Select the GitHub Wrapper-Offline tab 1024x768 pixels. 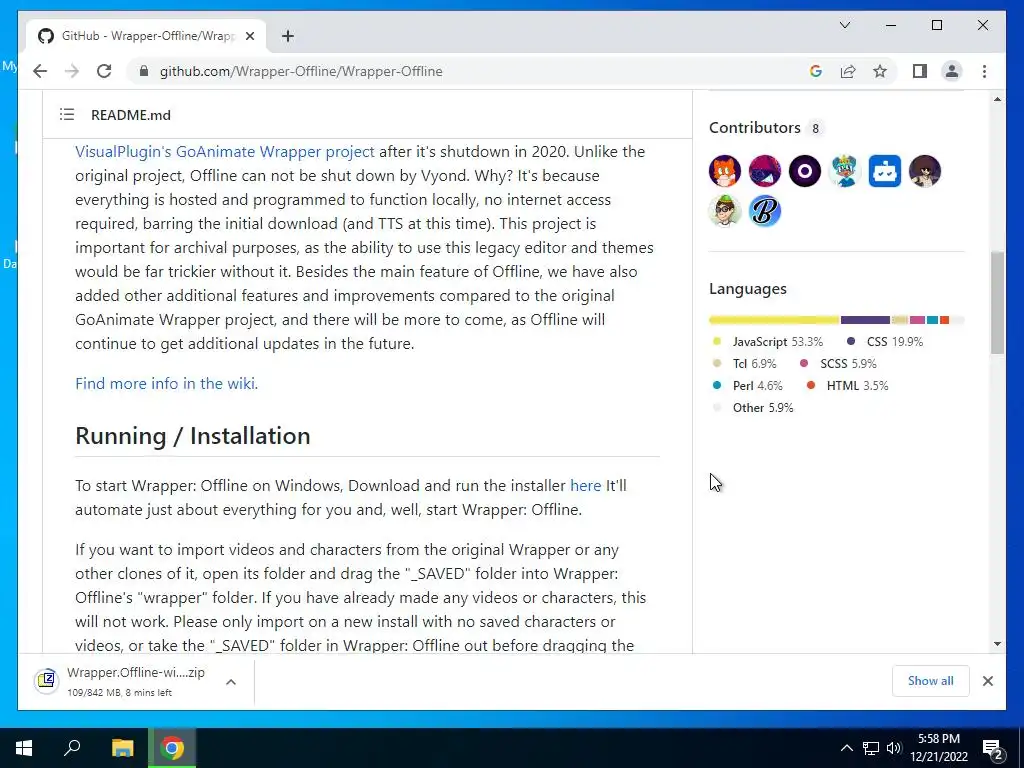click(x=146, y=35)
